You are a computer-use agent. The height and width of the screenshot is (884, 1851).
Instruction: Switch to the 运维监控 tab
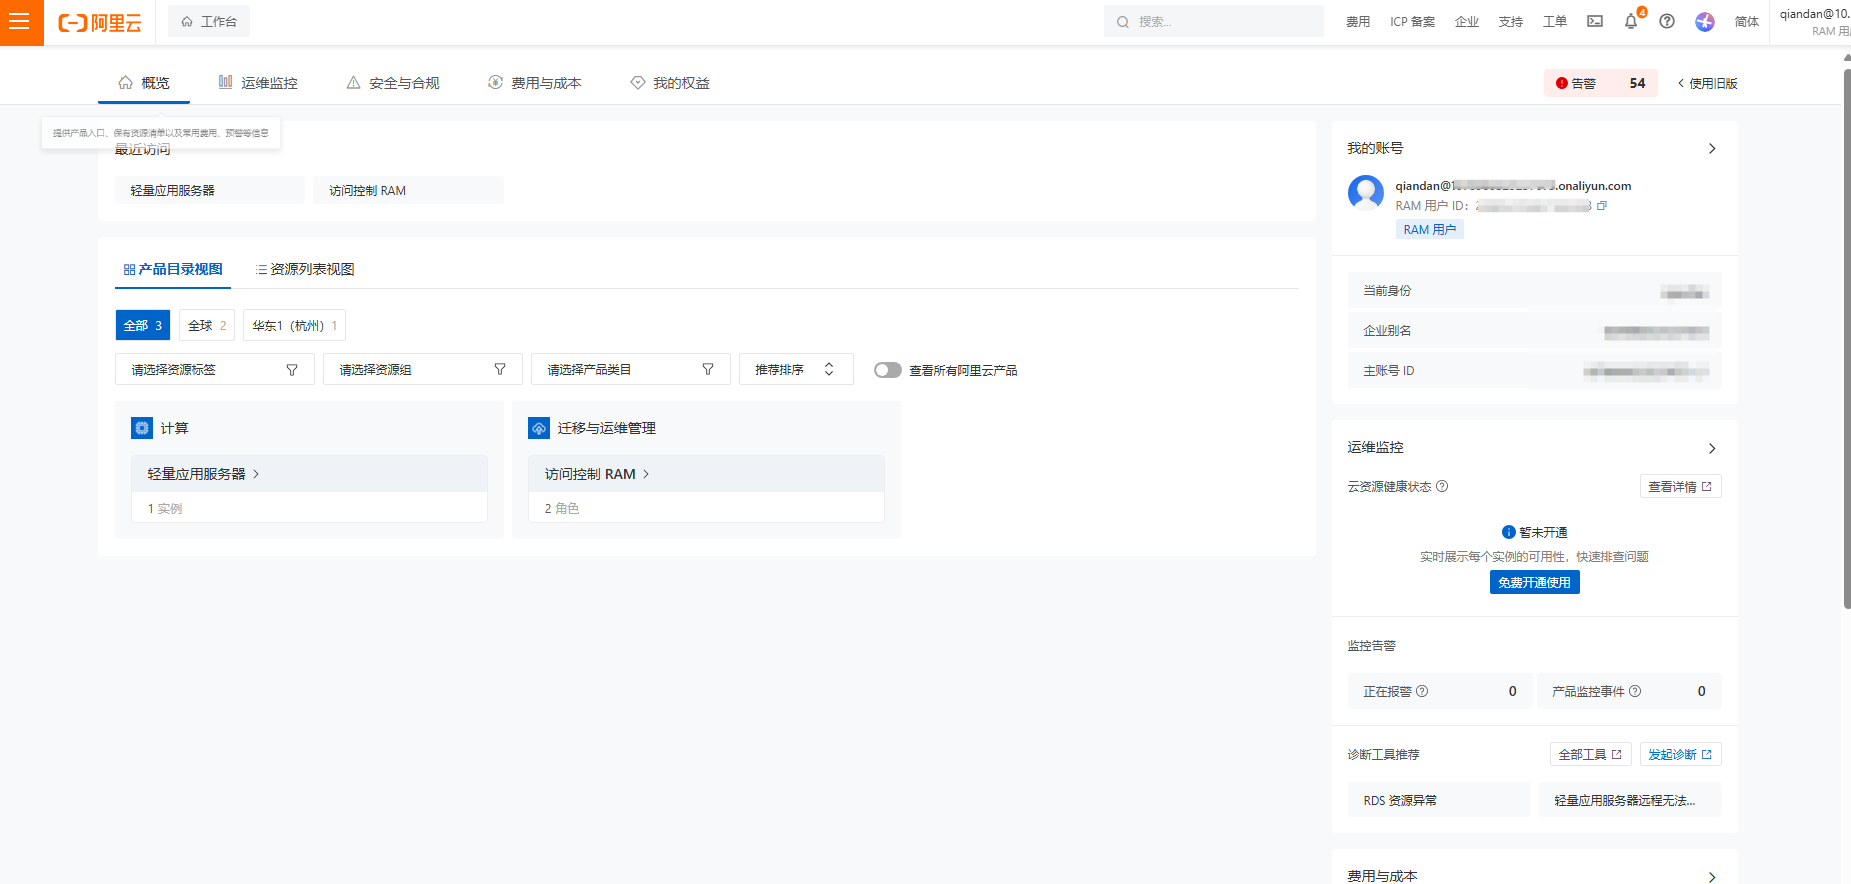[x=258, y=83]
